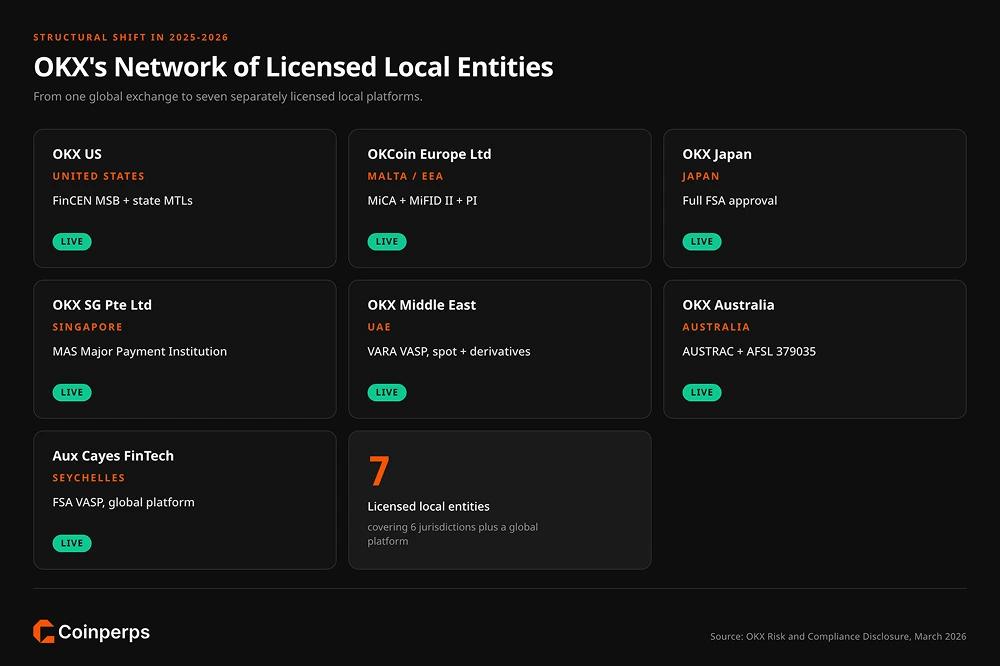The height and width of the screenshot is (666, 1000).
Task: Click the OKX US card title
Action: point(77,154)
